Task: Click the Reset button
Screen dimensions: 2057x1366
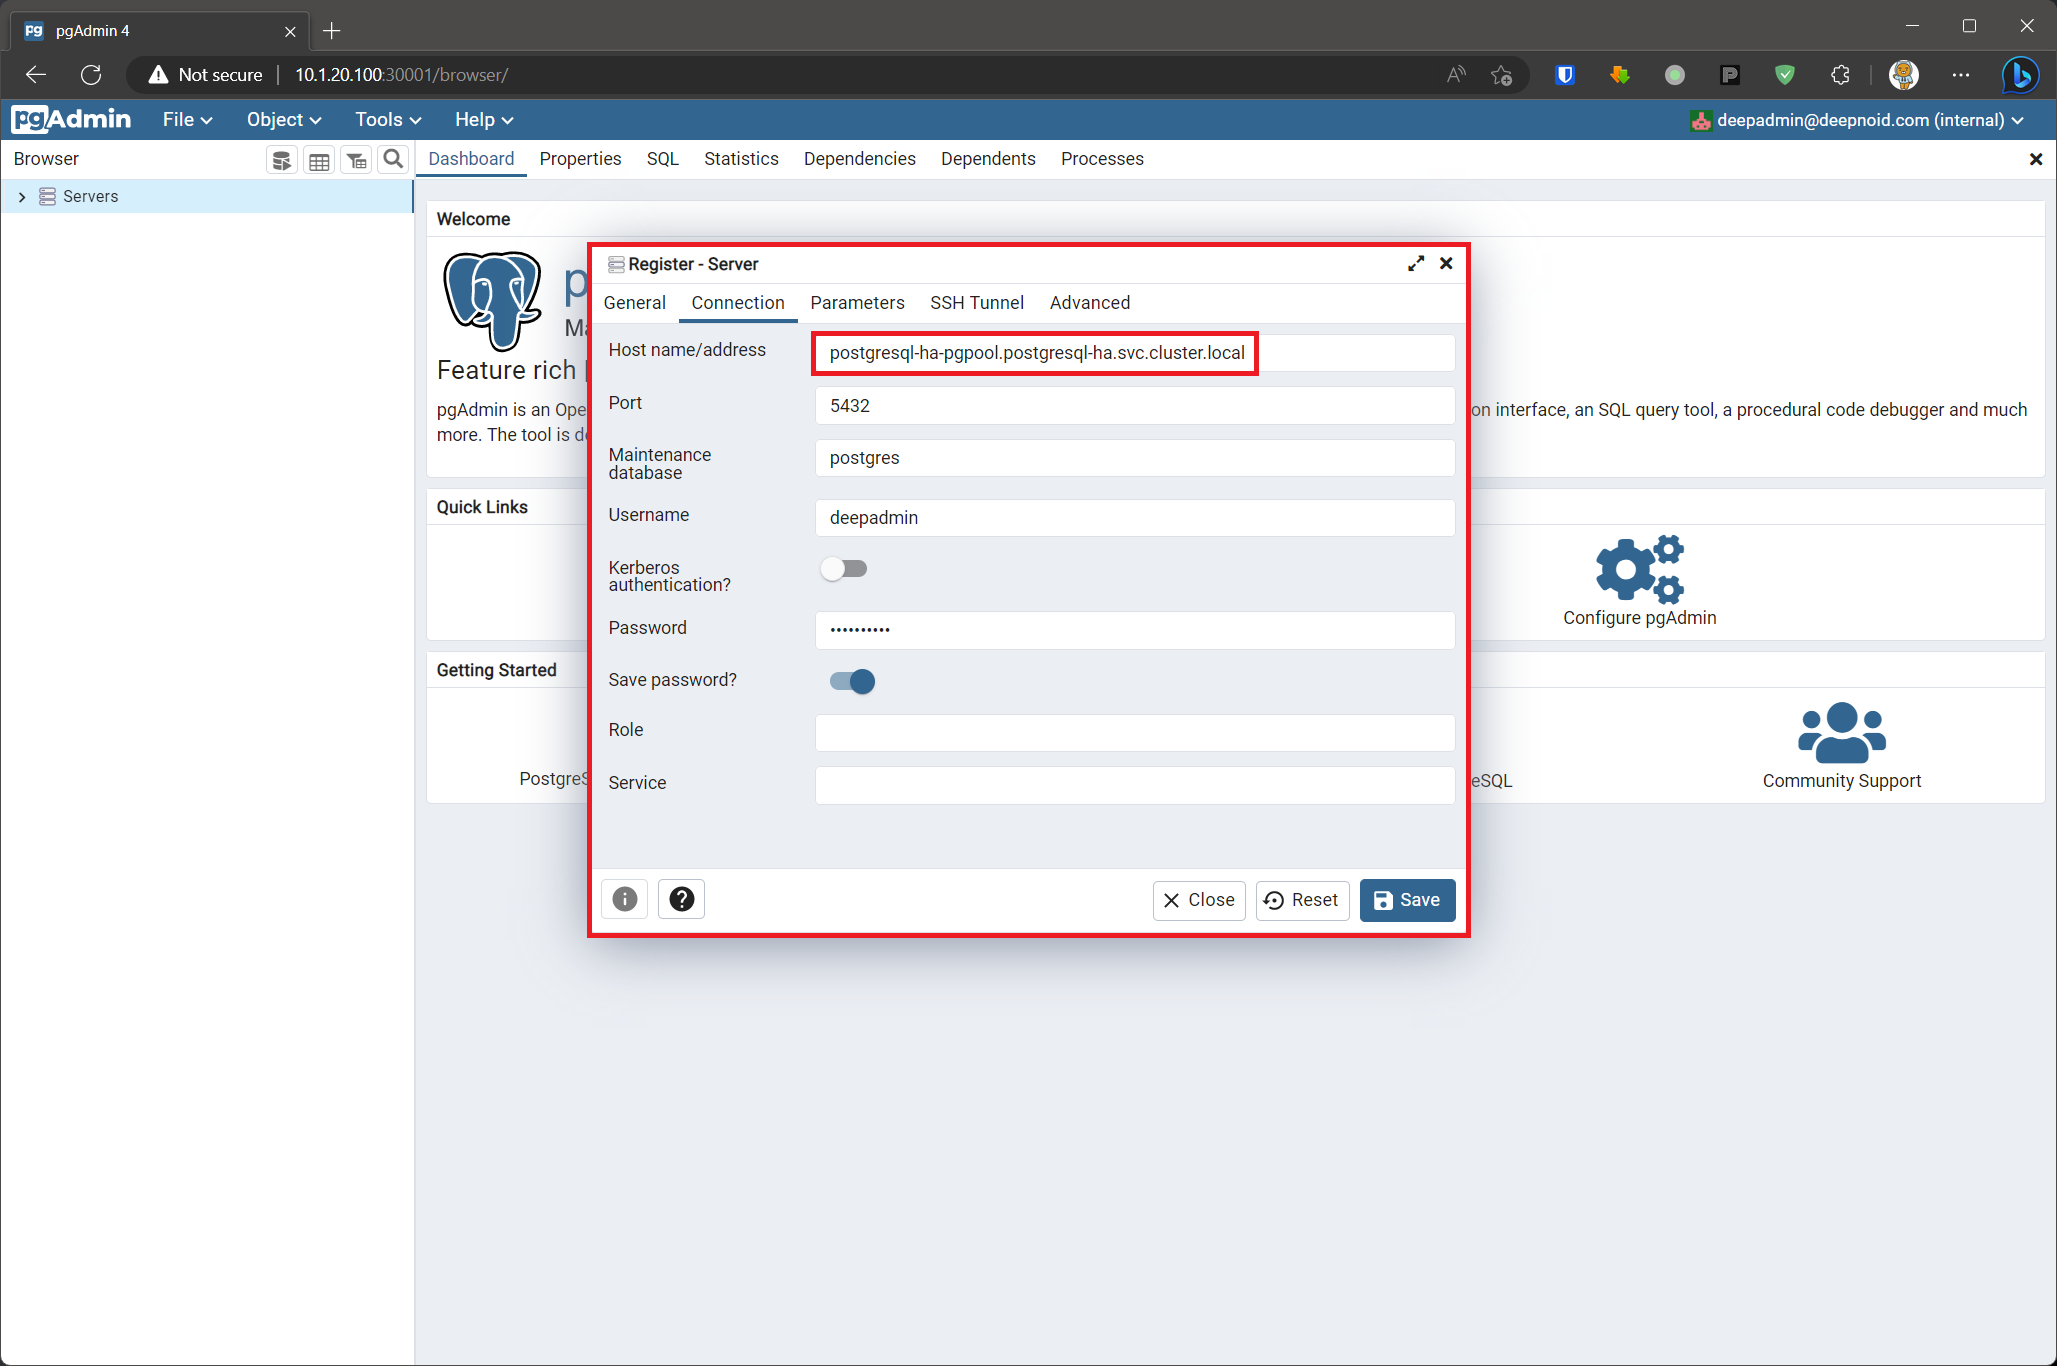Action: tap(1302, 900)
